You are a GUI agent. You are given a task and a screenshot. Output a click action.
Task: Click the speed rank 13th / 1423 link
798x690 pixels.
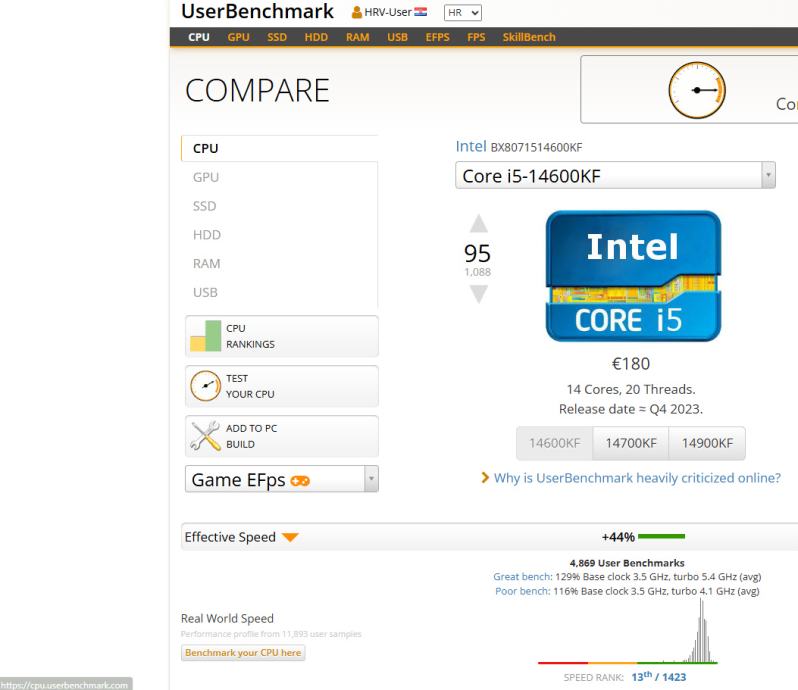tap(659, 677)
